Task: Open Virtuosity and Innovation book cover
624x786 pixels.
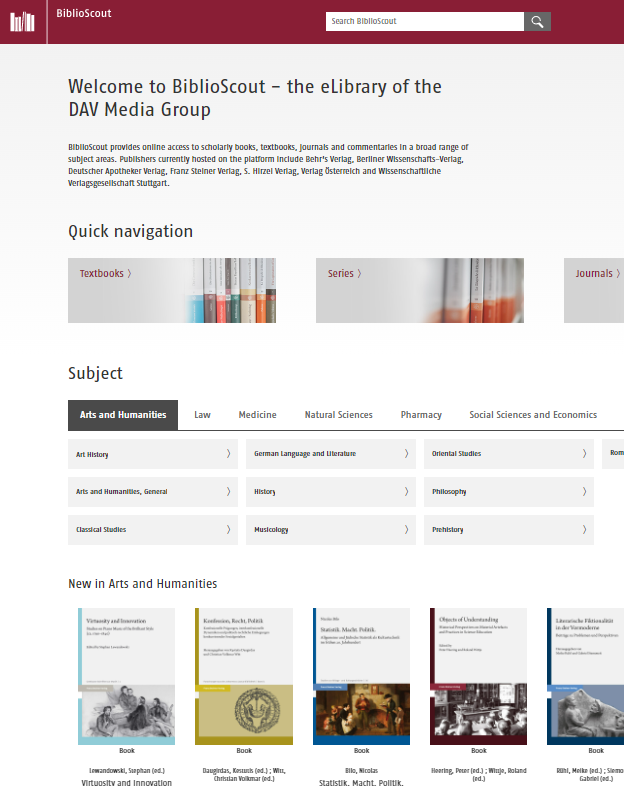Action: pyautogui.click(x=126, y=676)
